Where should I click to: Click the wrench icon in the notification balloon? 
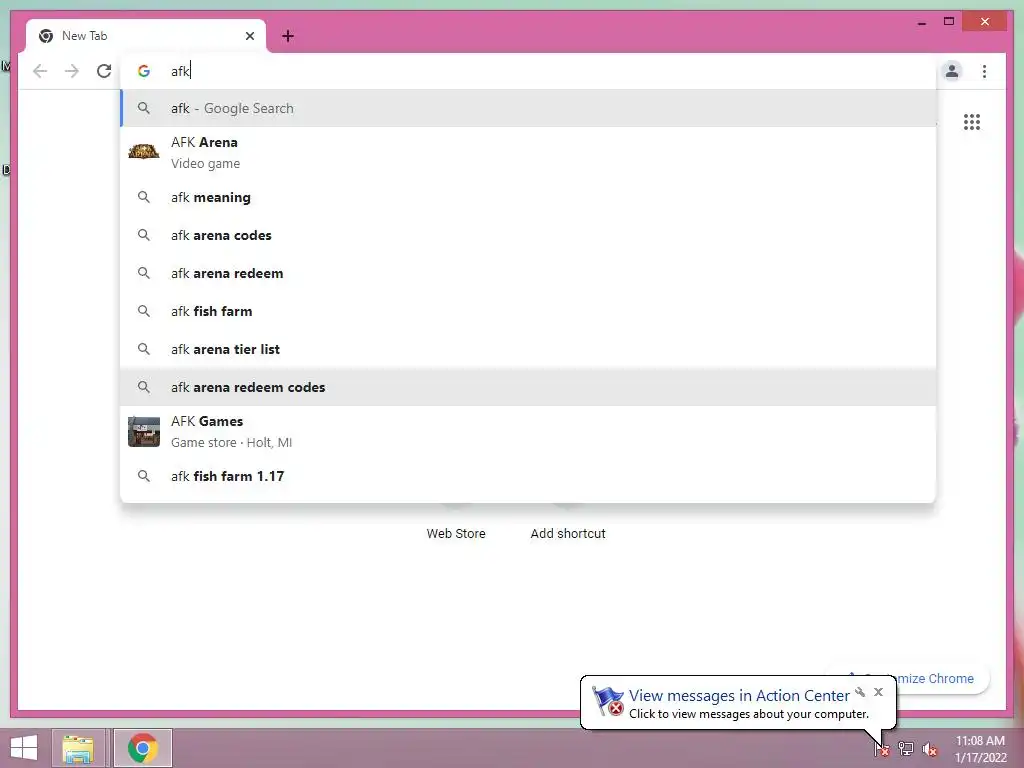click(x=860, y=692)
